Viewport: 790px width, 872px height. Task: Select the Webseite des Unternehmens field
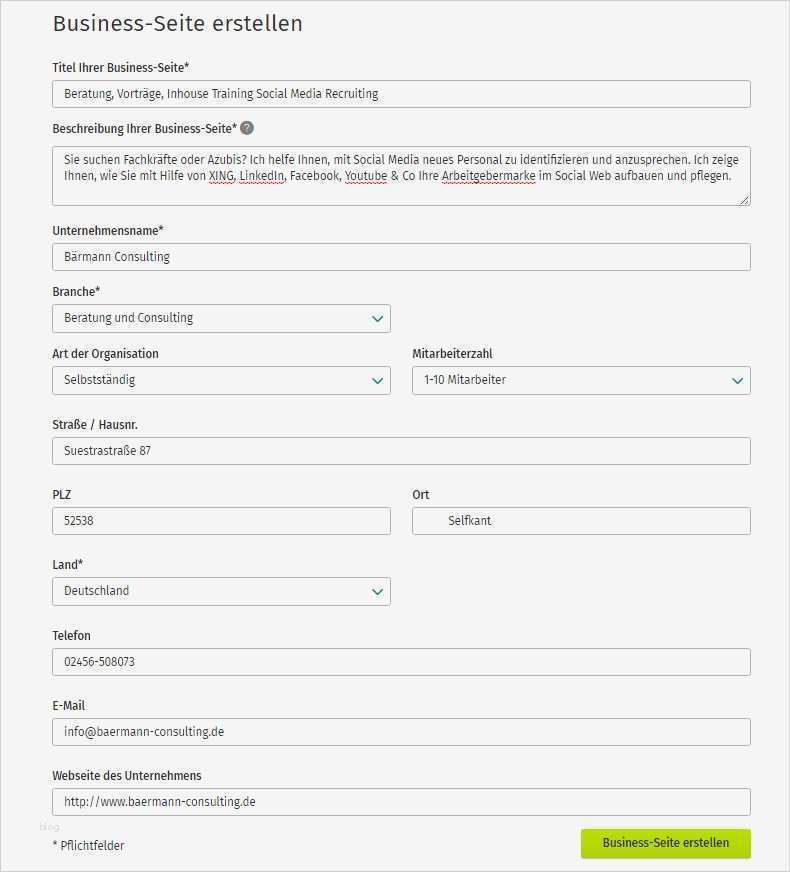(401, 802)
